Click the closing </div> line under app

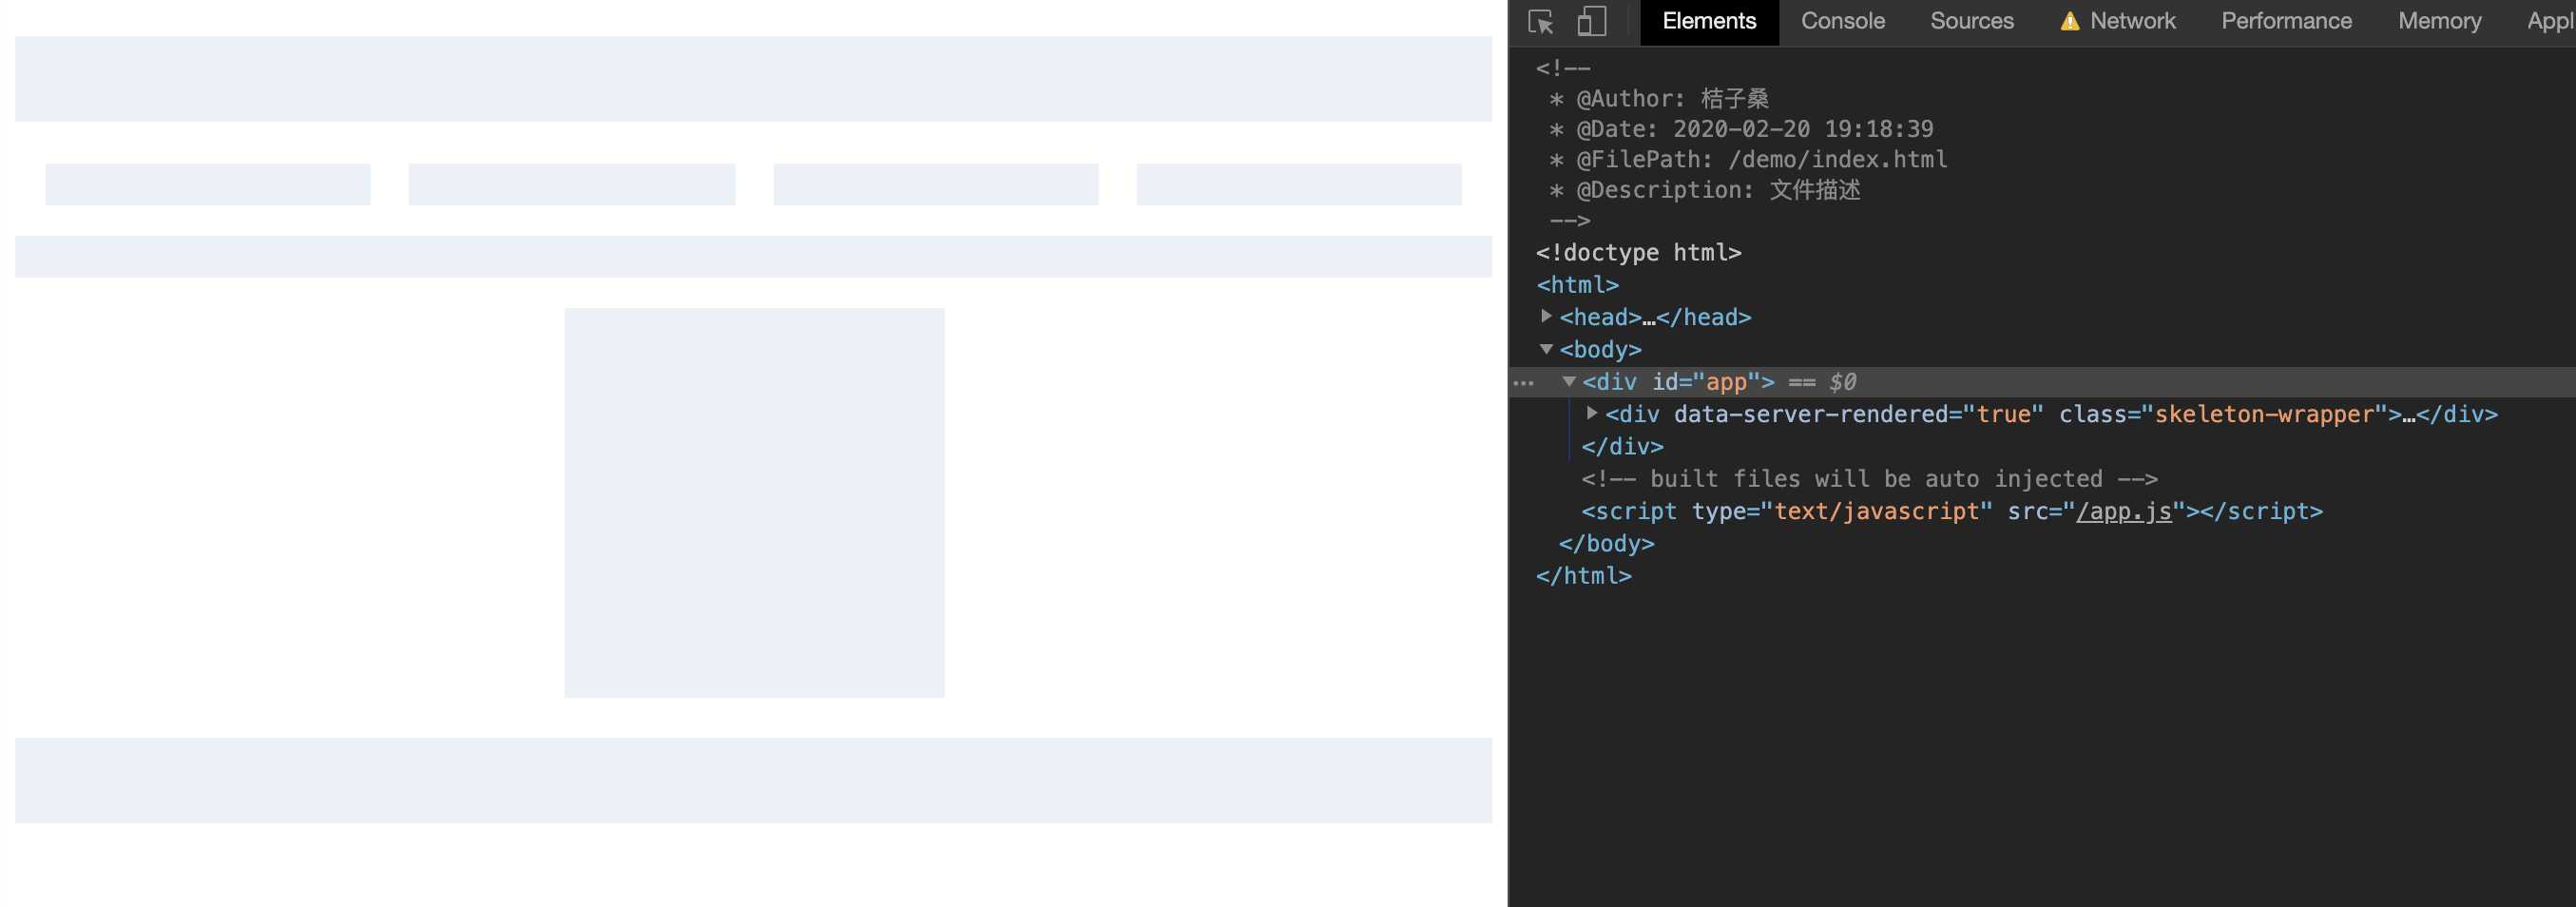[1622, 447]
